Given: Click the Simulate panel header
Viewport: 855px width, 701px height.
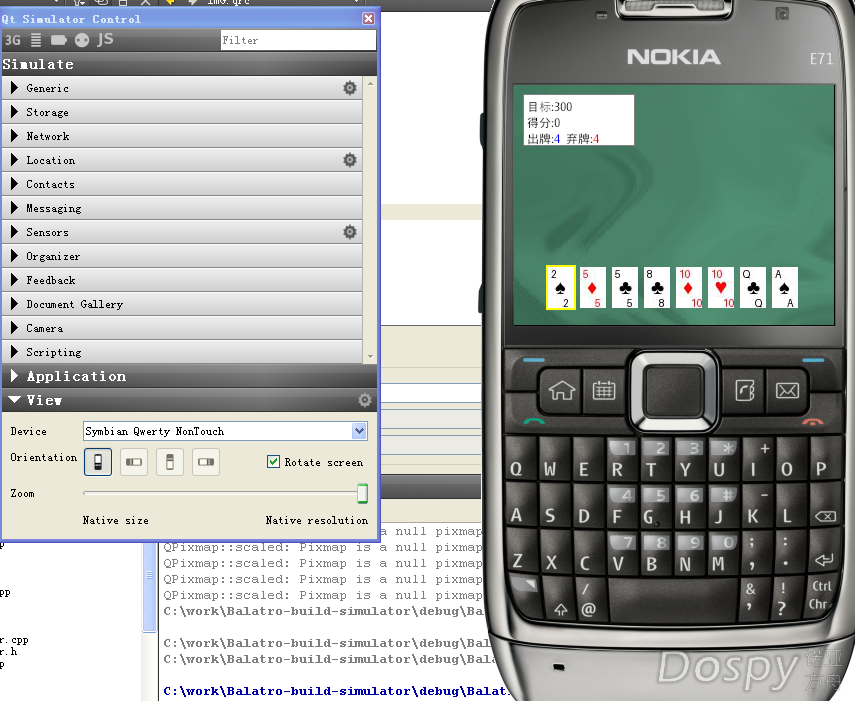Looking at the screenshot, I should click(x=189, y=64).
